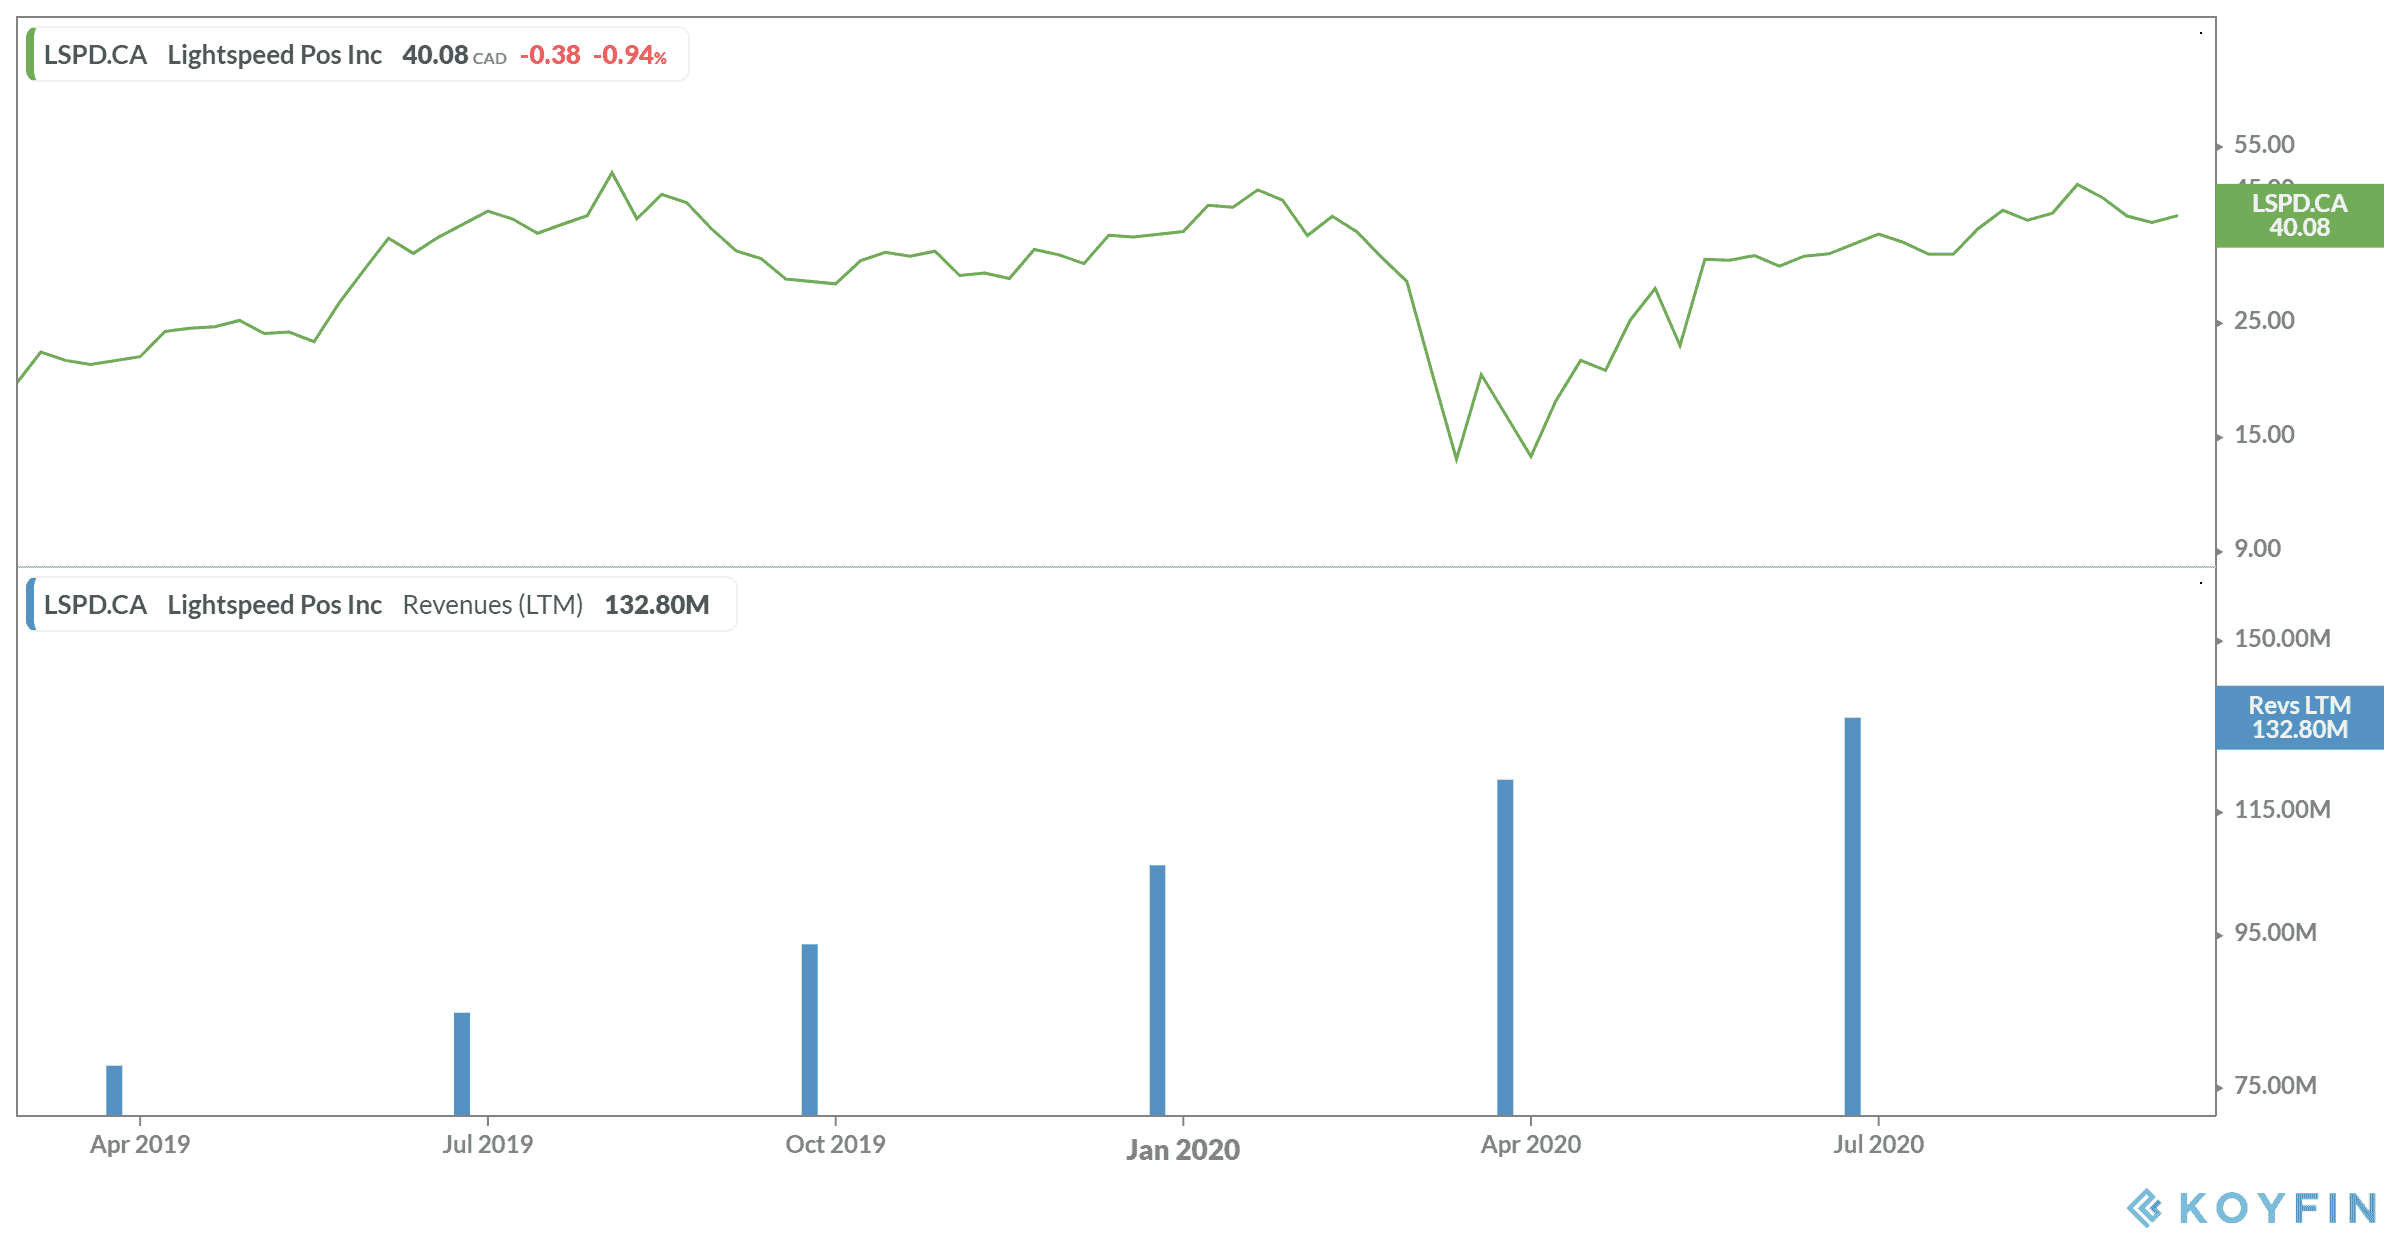Click the green LSPD.CA 40.08 price tag
2400x1240 pixels.
pyautogui.click(x=2299, y=216)
